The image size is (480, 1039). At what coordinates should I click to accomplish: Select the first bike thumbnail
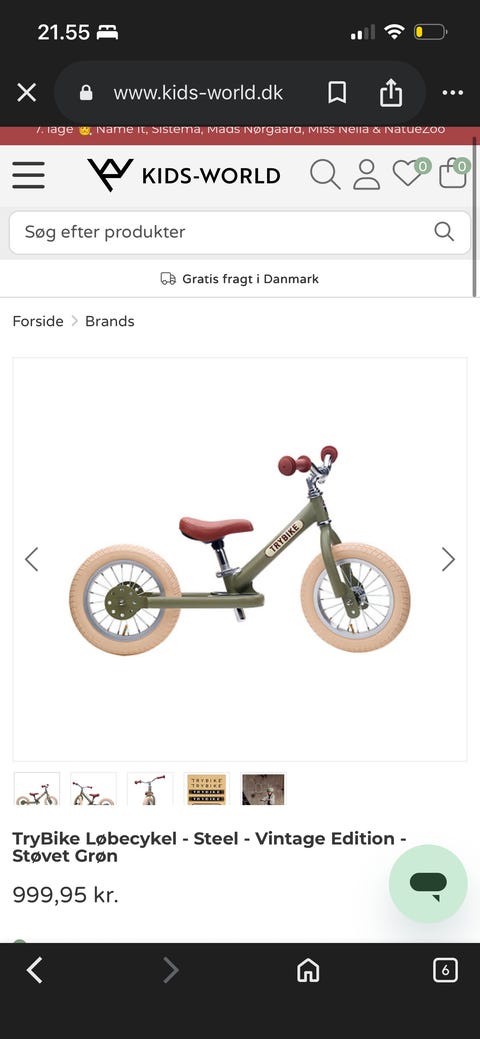point(37,789)
